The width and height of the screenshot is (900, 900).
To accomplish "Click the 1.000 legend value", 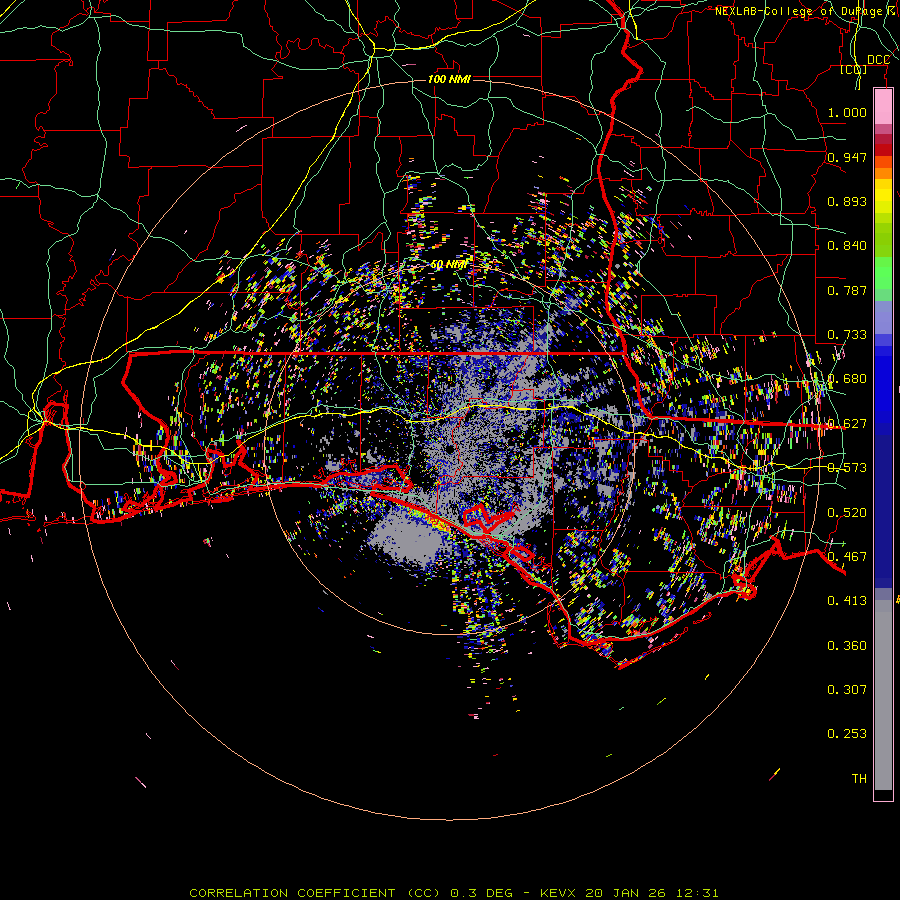I will click(847, 112).
